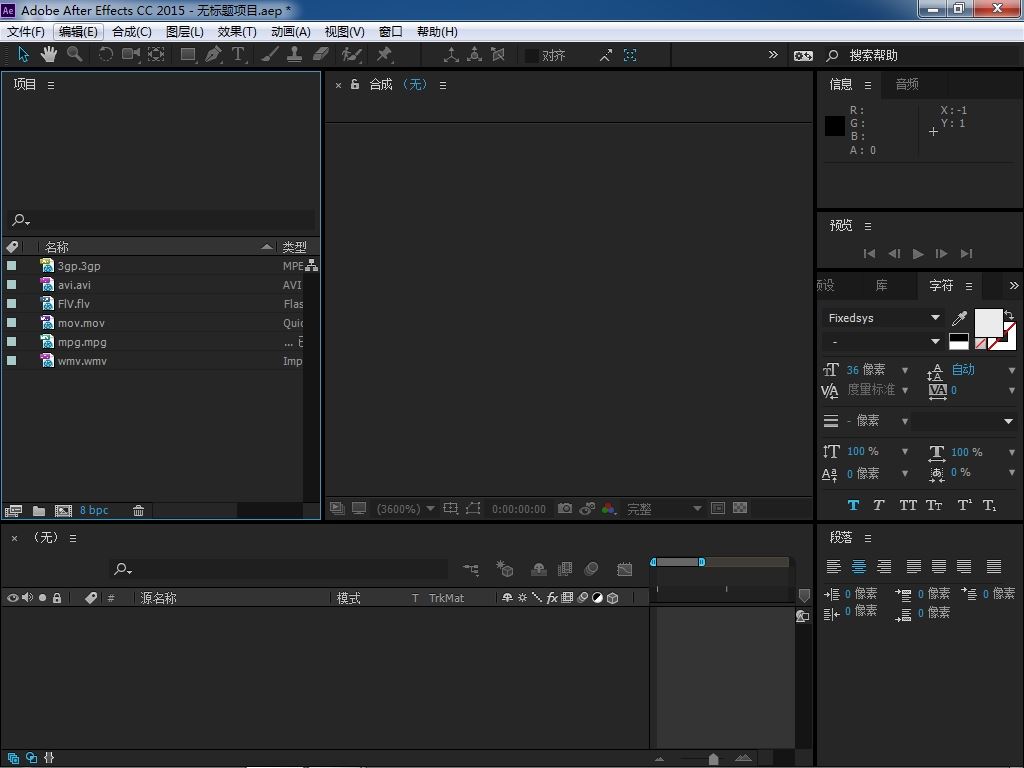Open the font style dropdown below Fixedsys

point(882,342)
